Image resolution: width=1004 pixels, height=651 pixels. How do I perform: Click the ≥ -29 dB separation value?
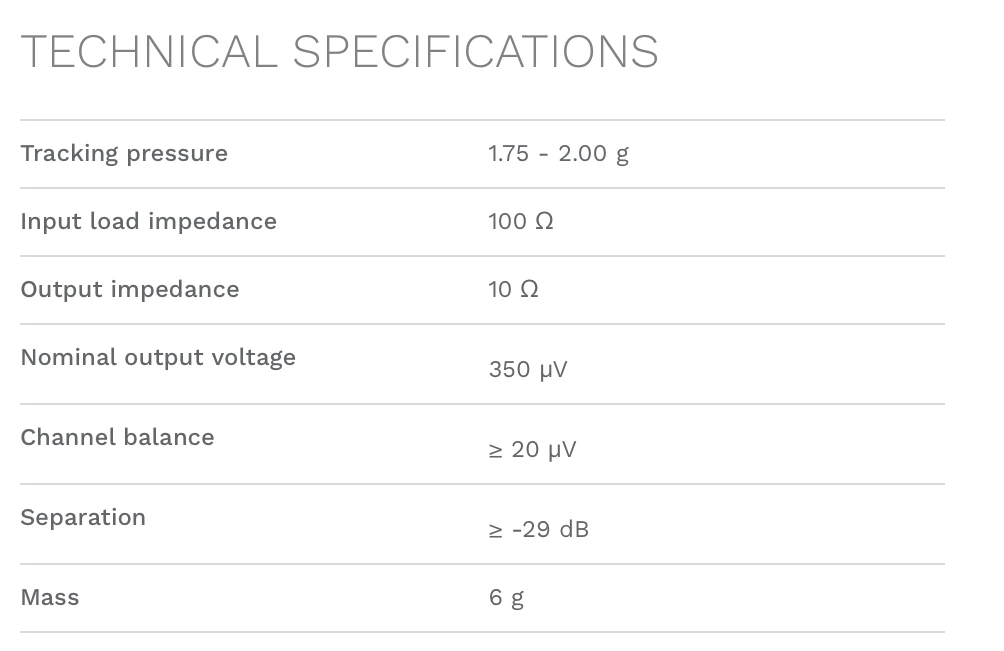[538, 529]
